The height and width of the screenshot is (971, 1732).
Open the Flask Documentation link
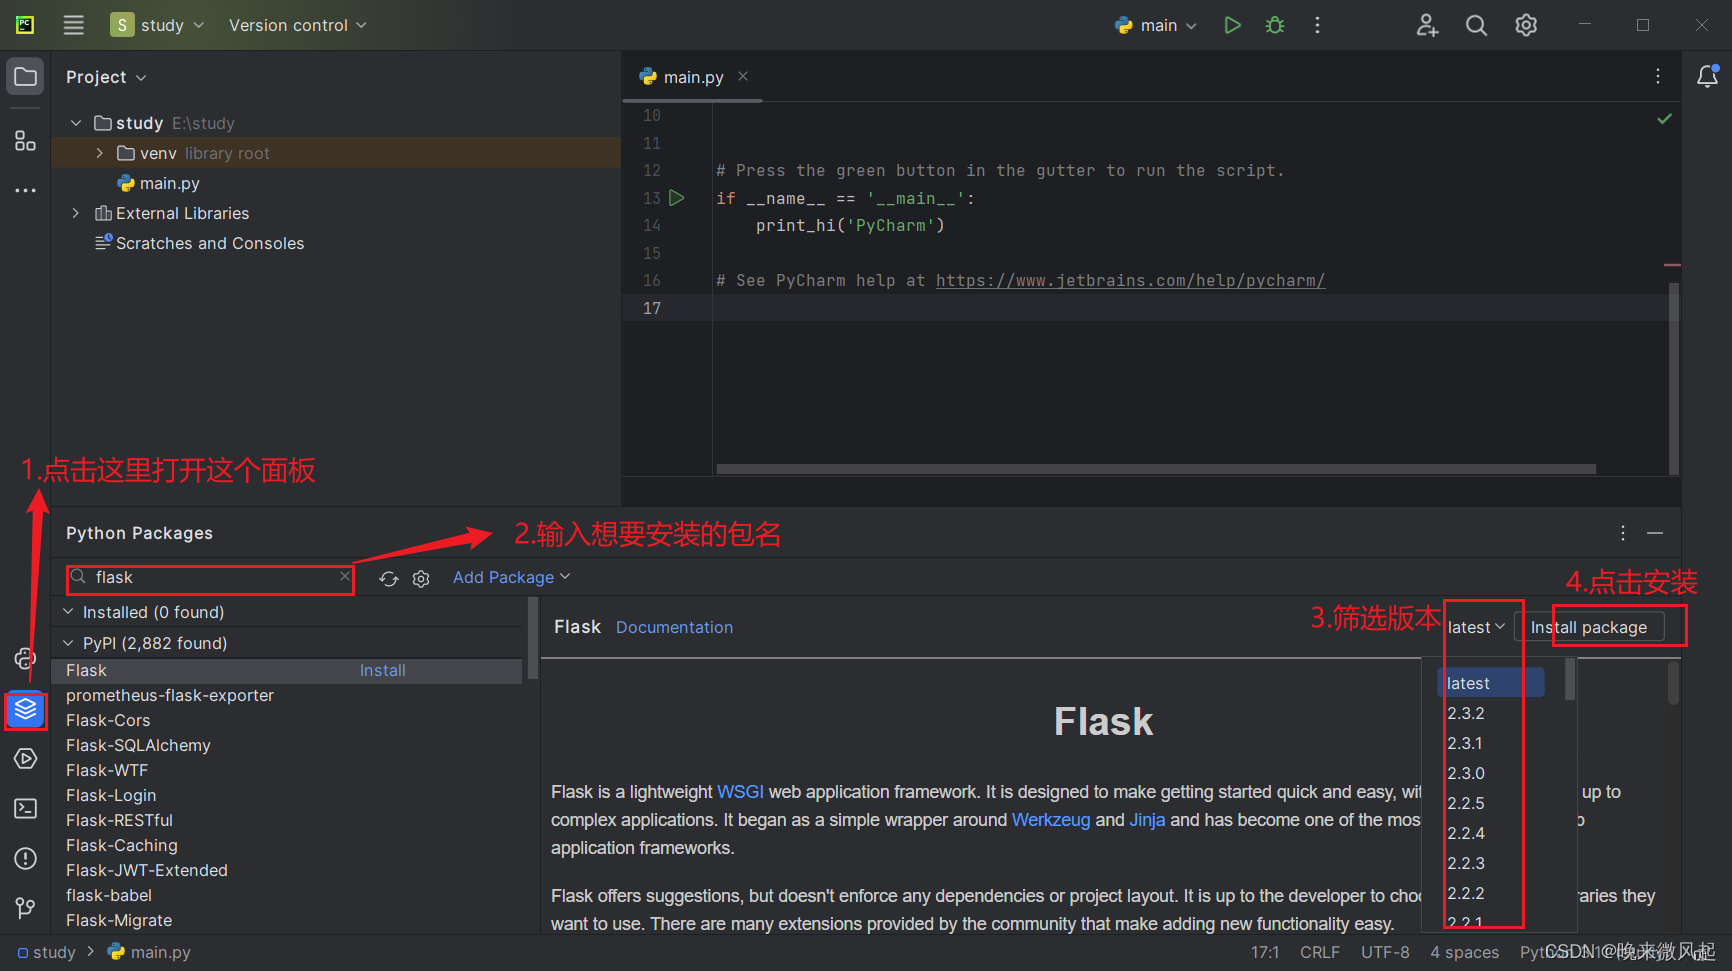674,627
